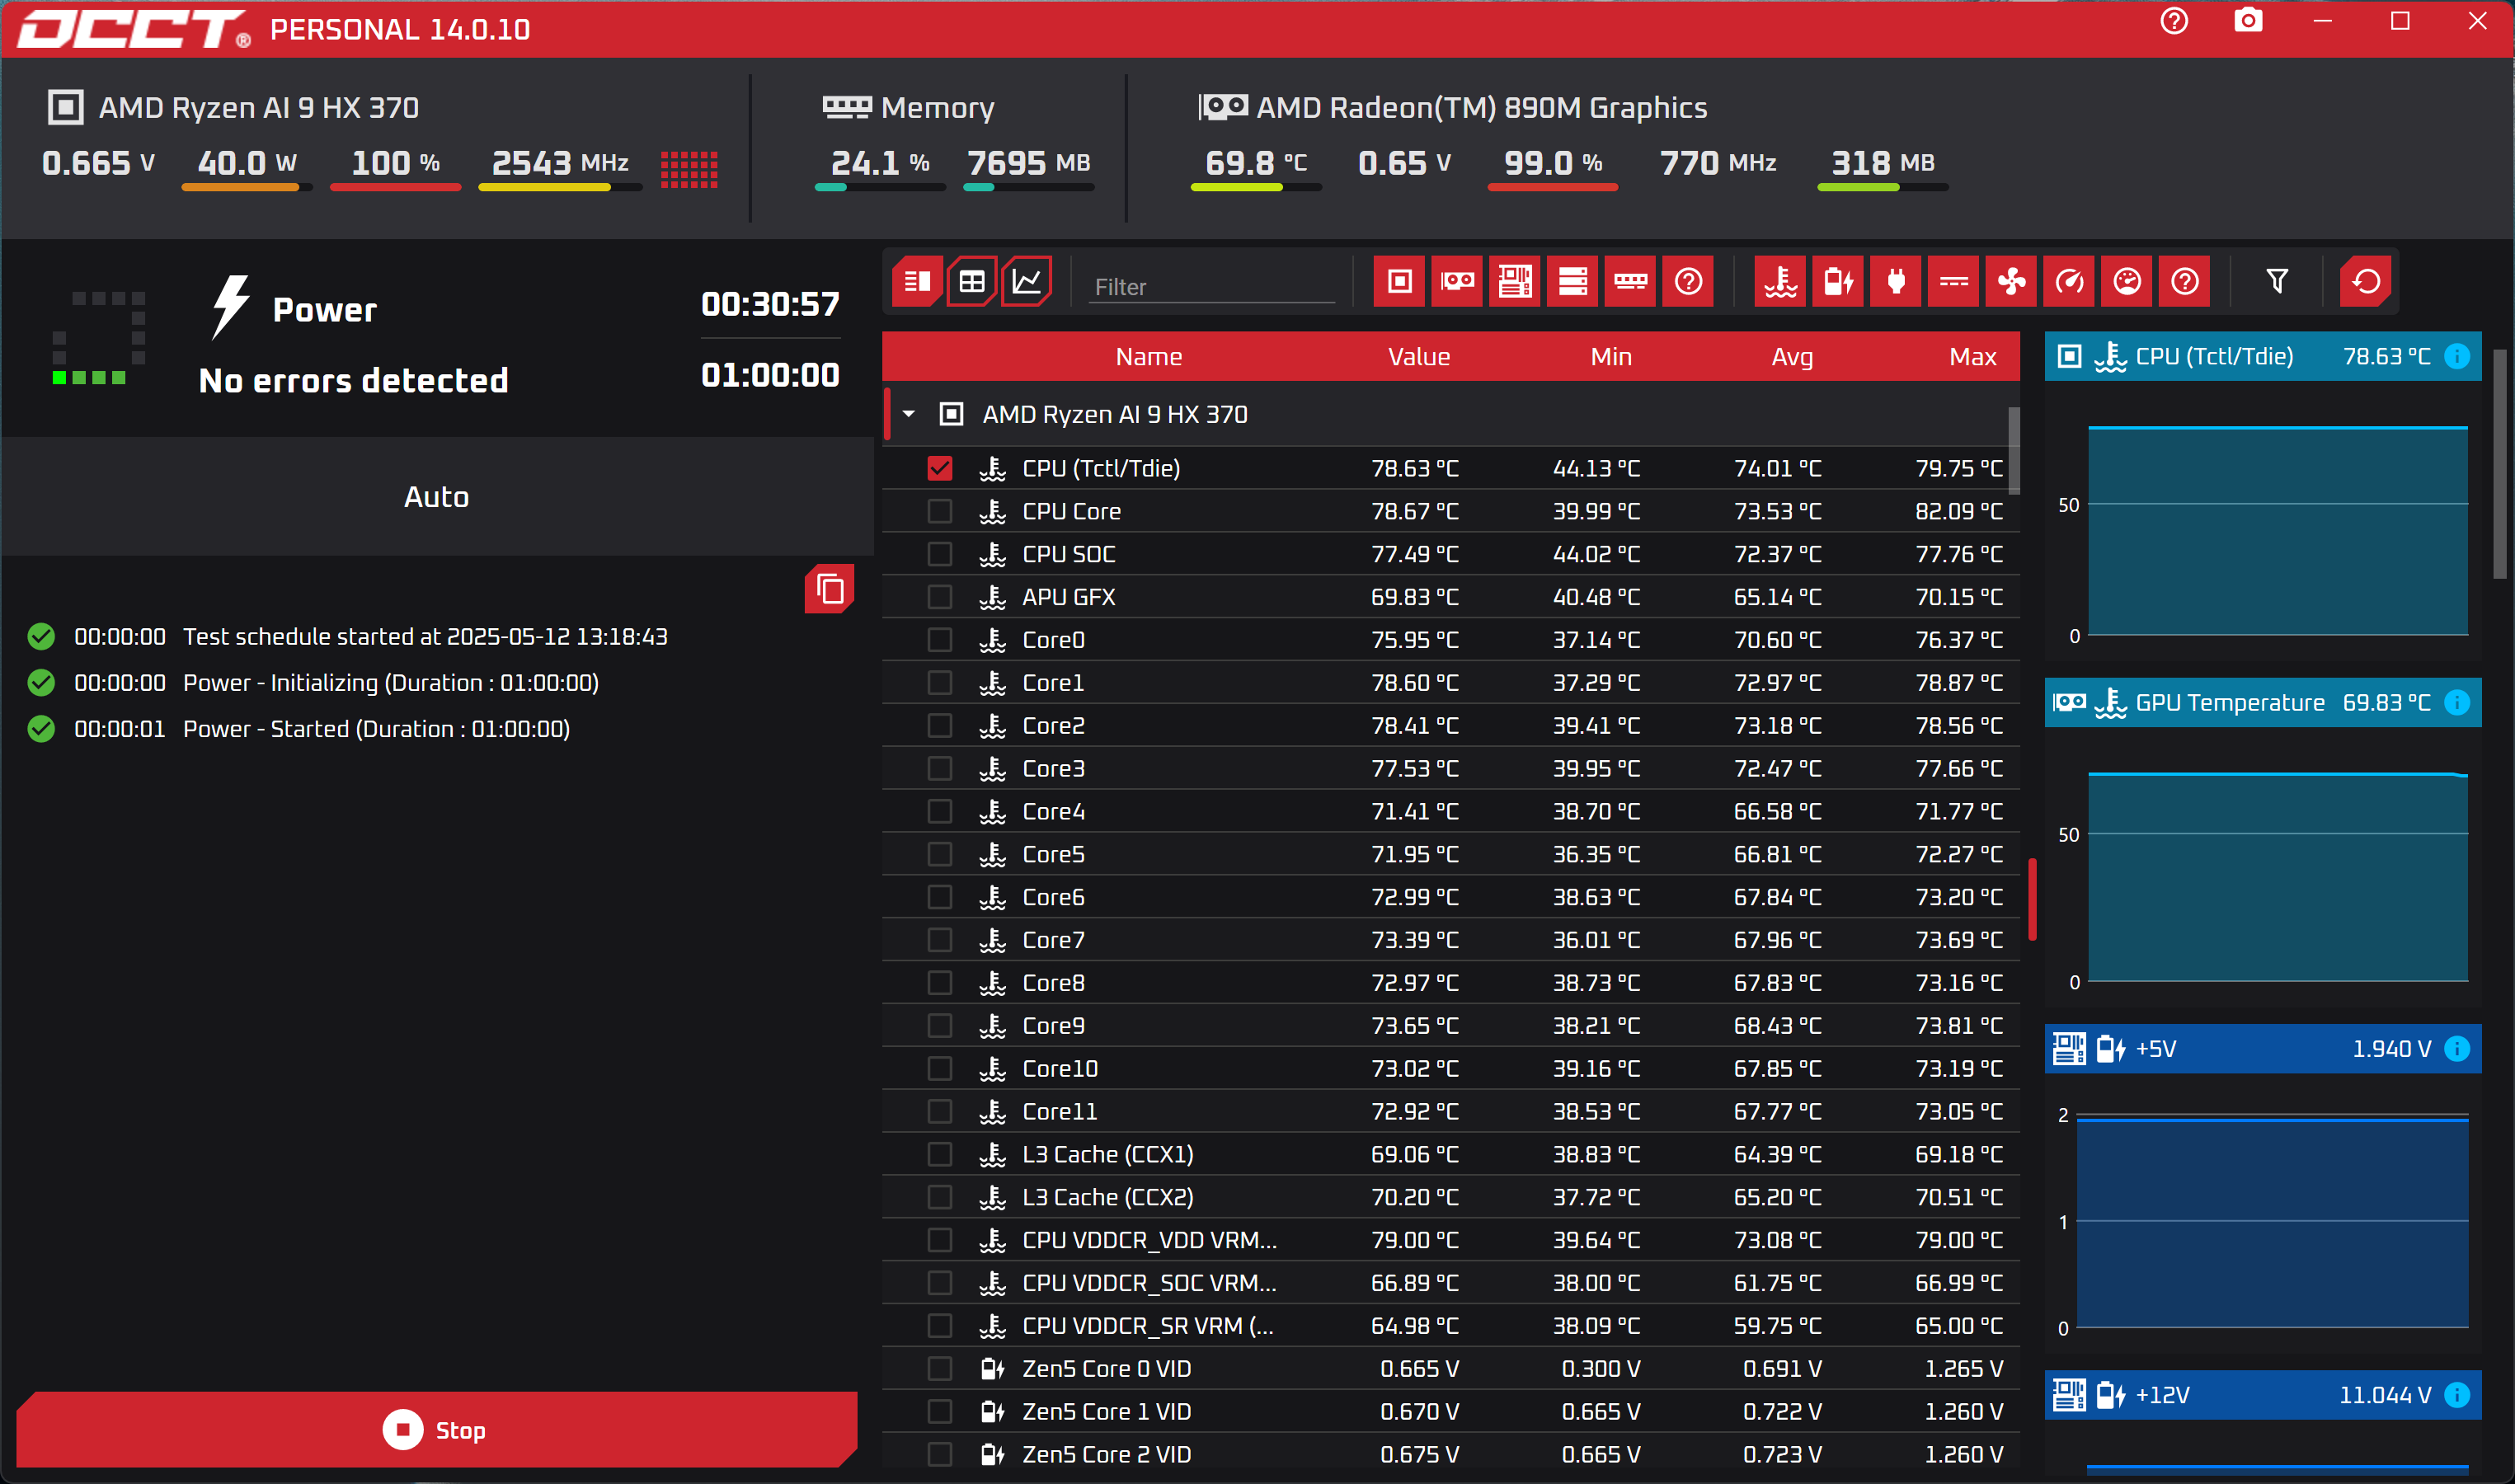The image size is (2515, 1484).
Task: Click the reset monitoring values icon
Action: pos(2365,281)
